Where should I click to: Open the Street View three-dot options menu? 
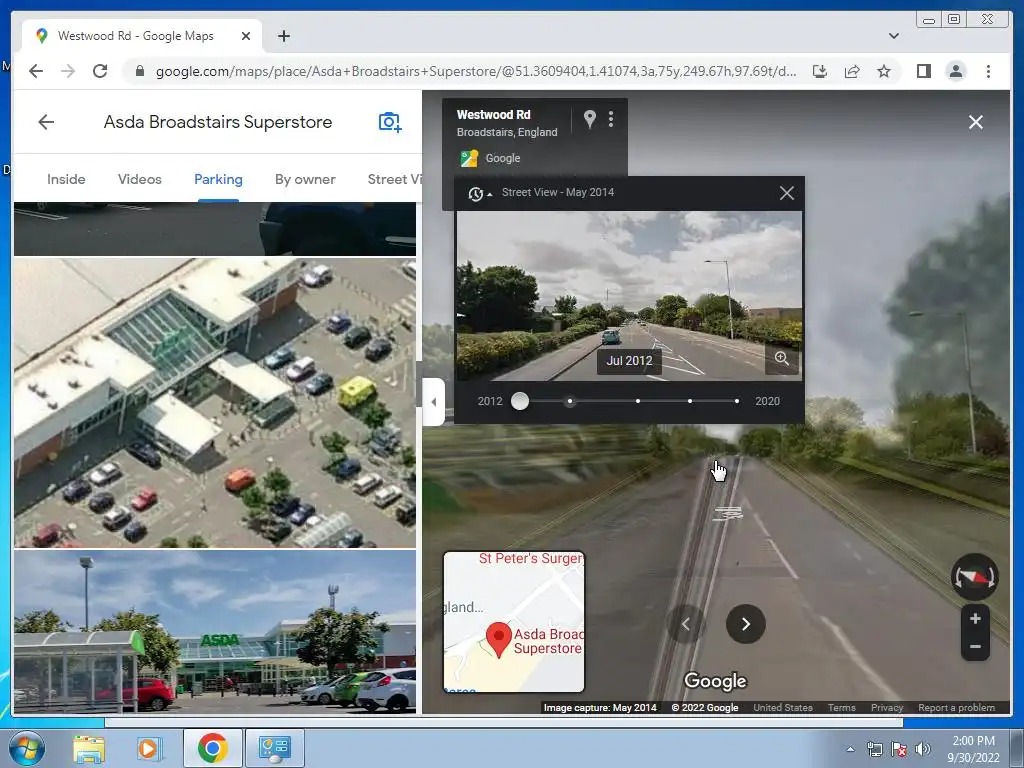pos(611,119)
